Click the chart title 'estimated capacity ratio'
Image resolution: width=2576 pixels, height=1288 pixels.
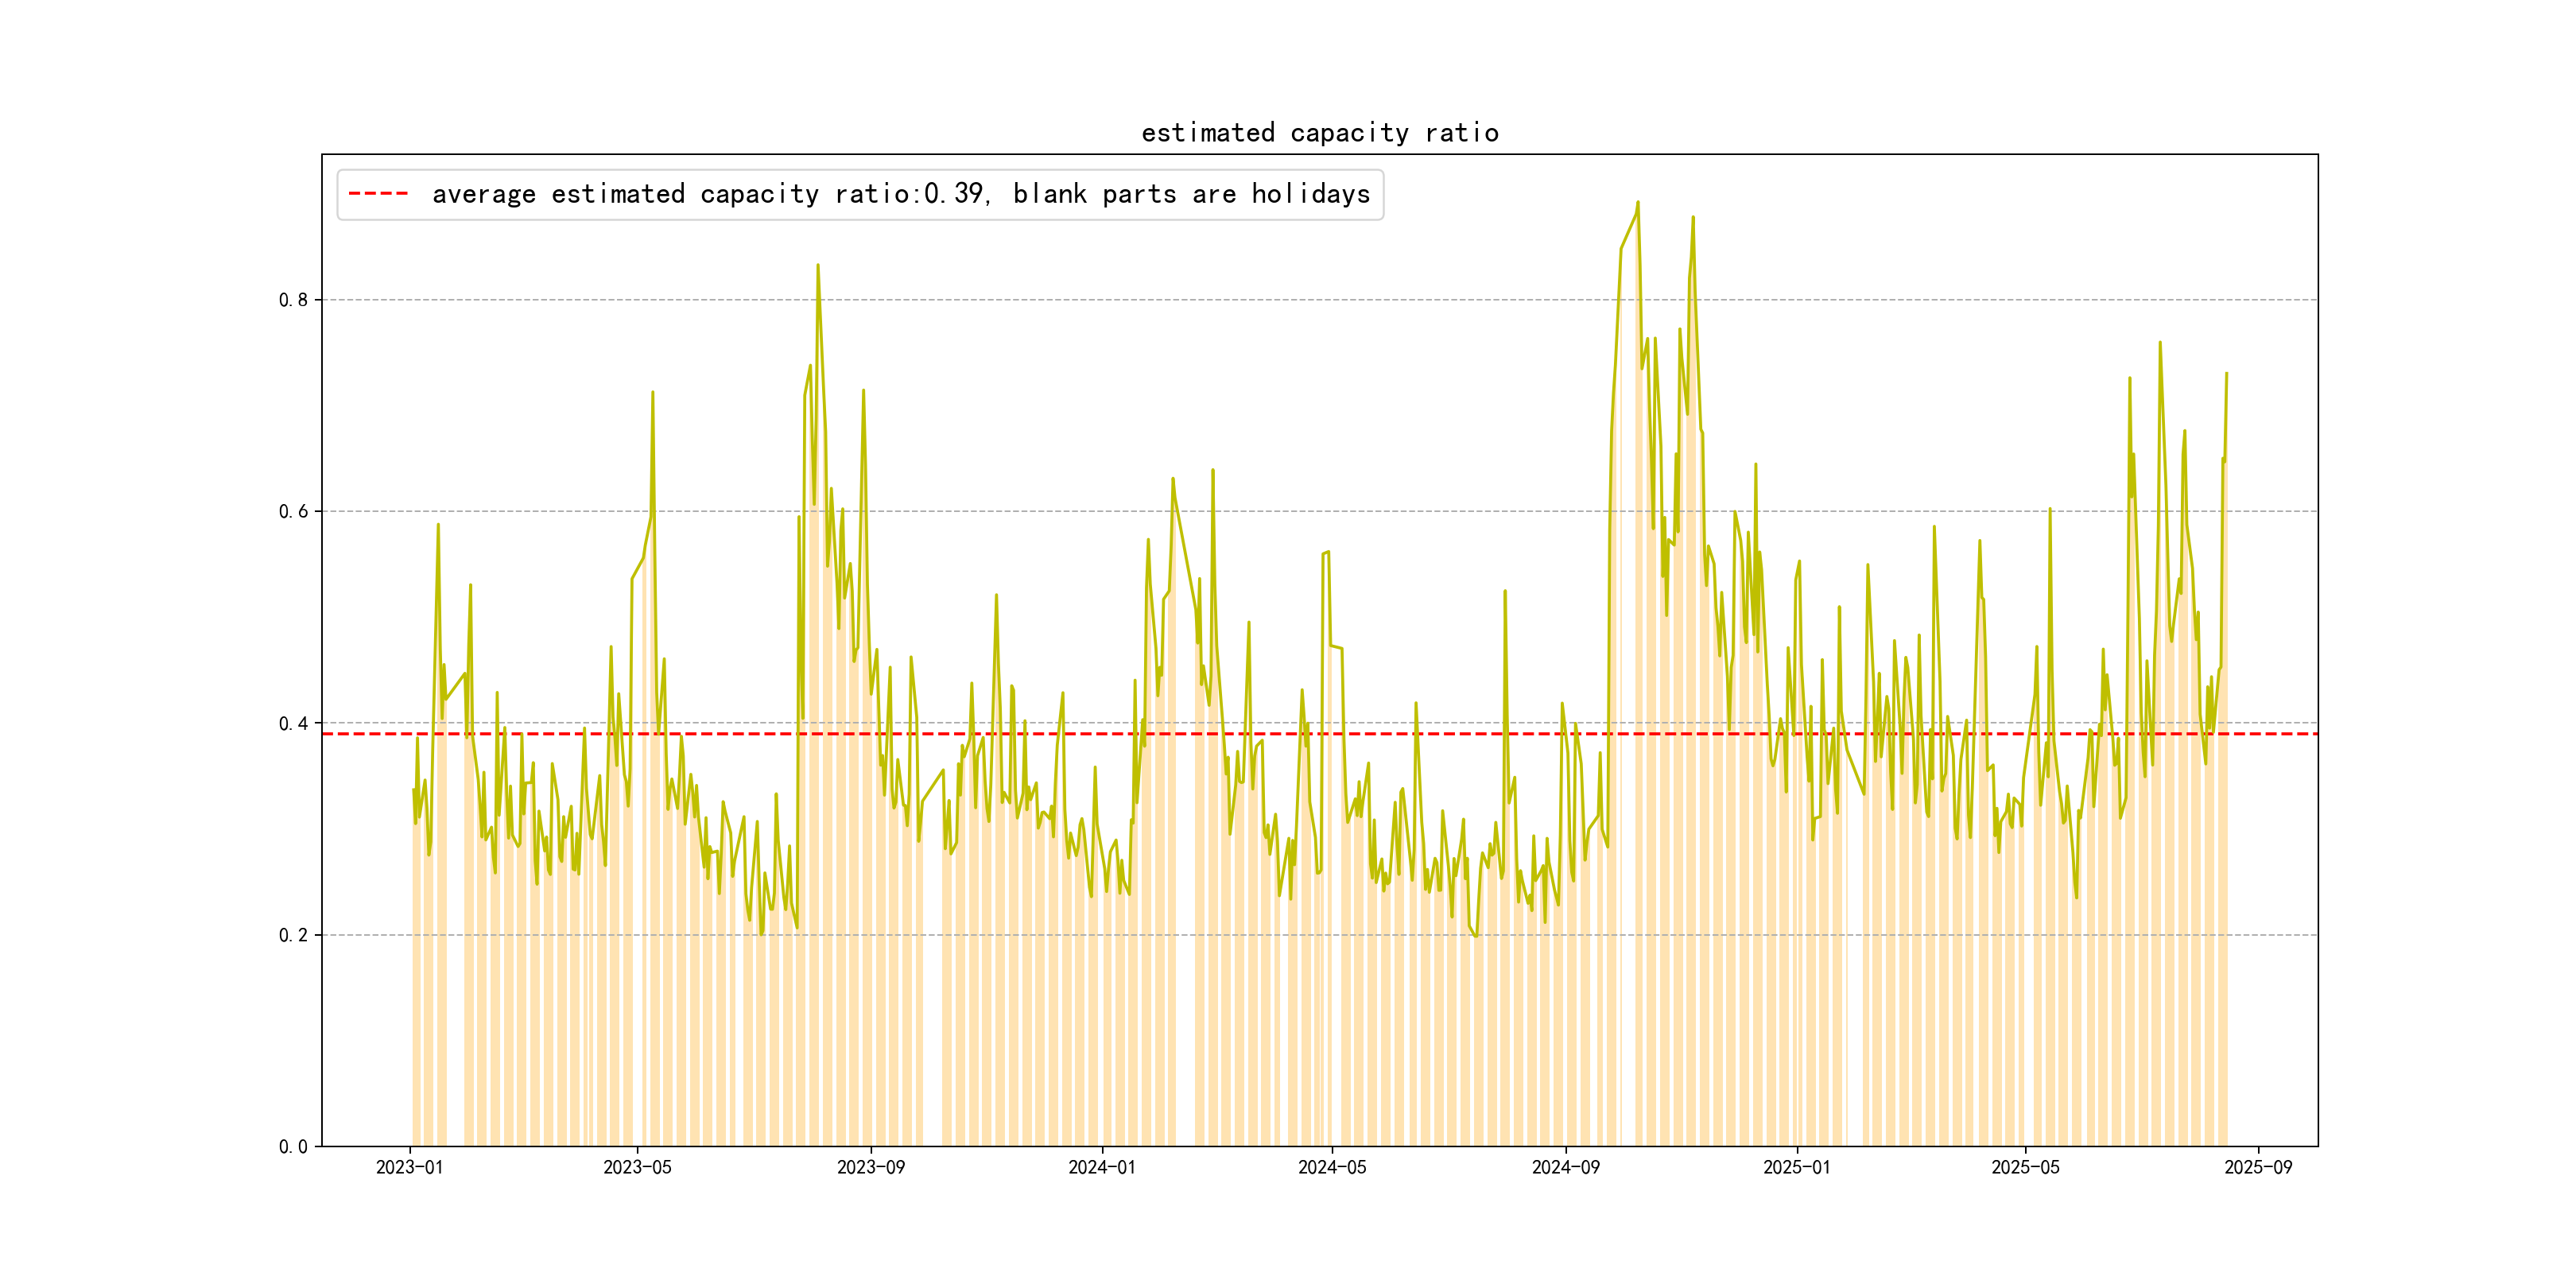[1319, 133]
